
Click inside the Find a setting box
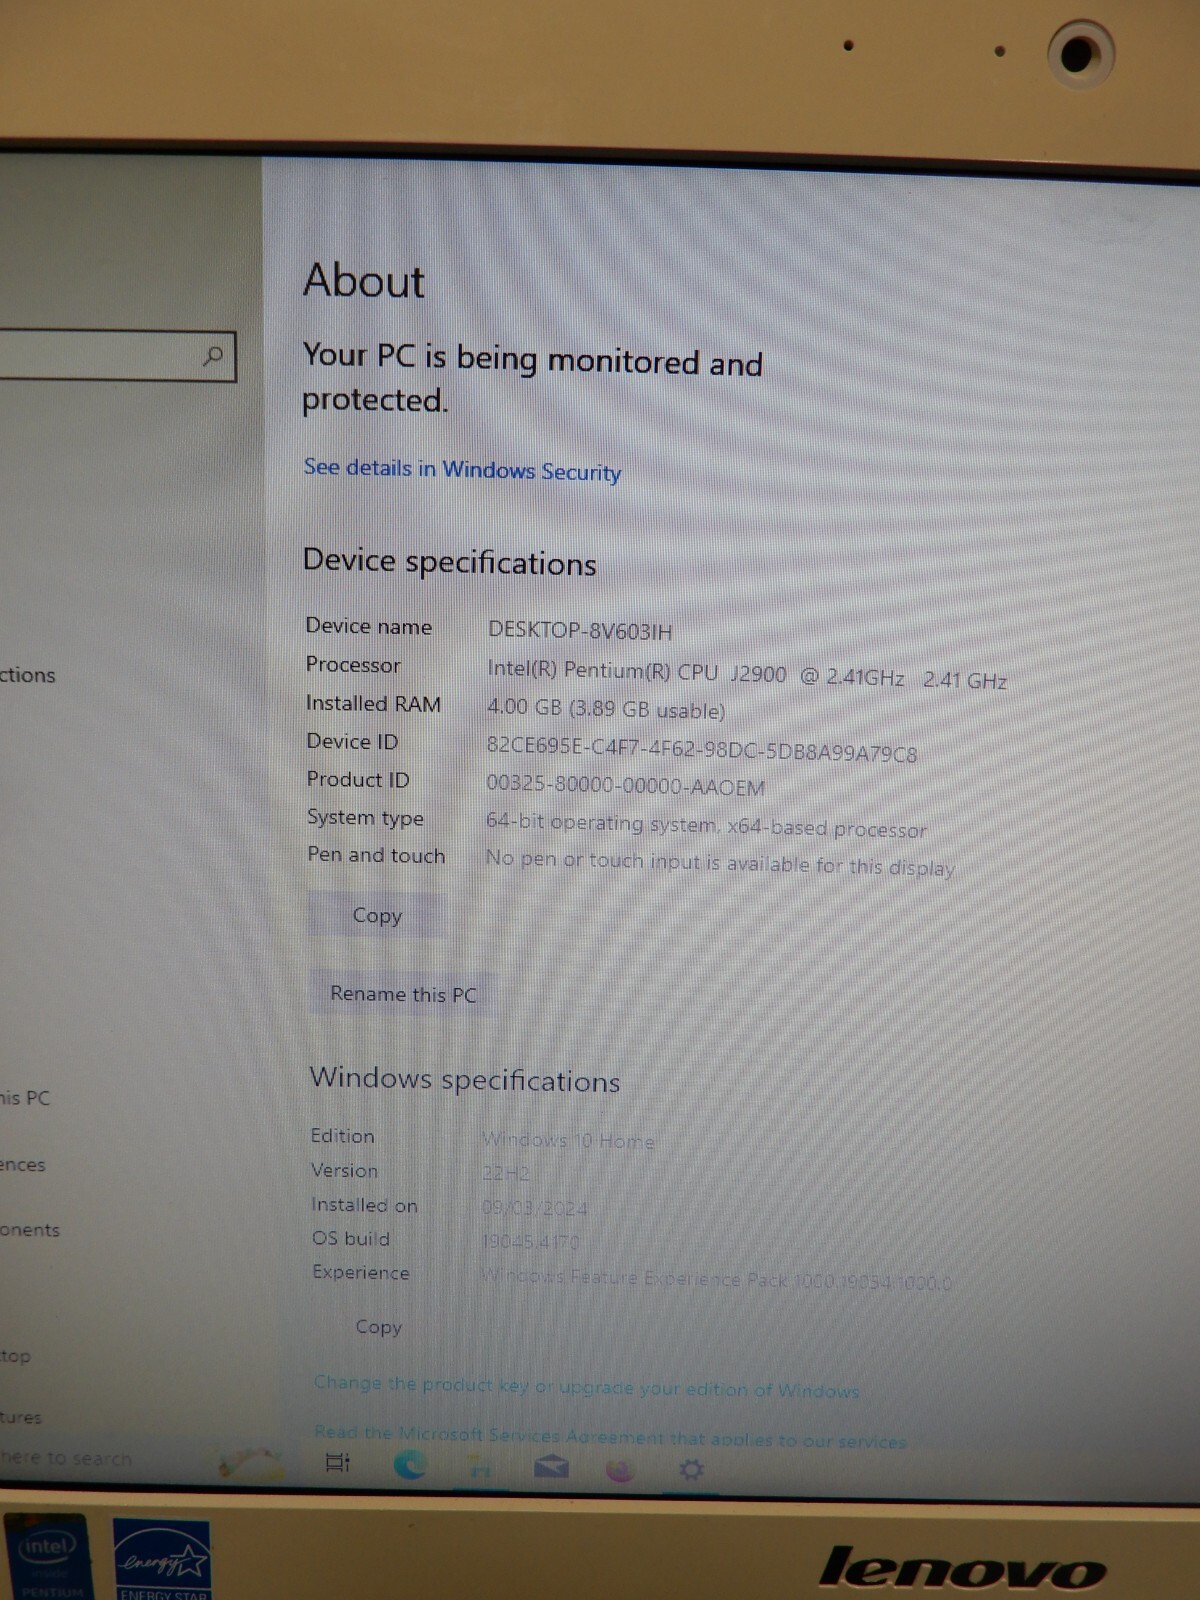117,355
